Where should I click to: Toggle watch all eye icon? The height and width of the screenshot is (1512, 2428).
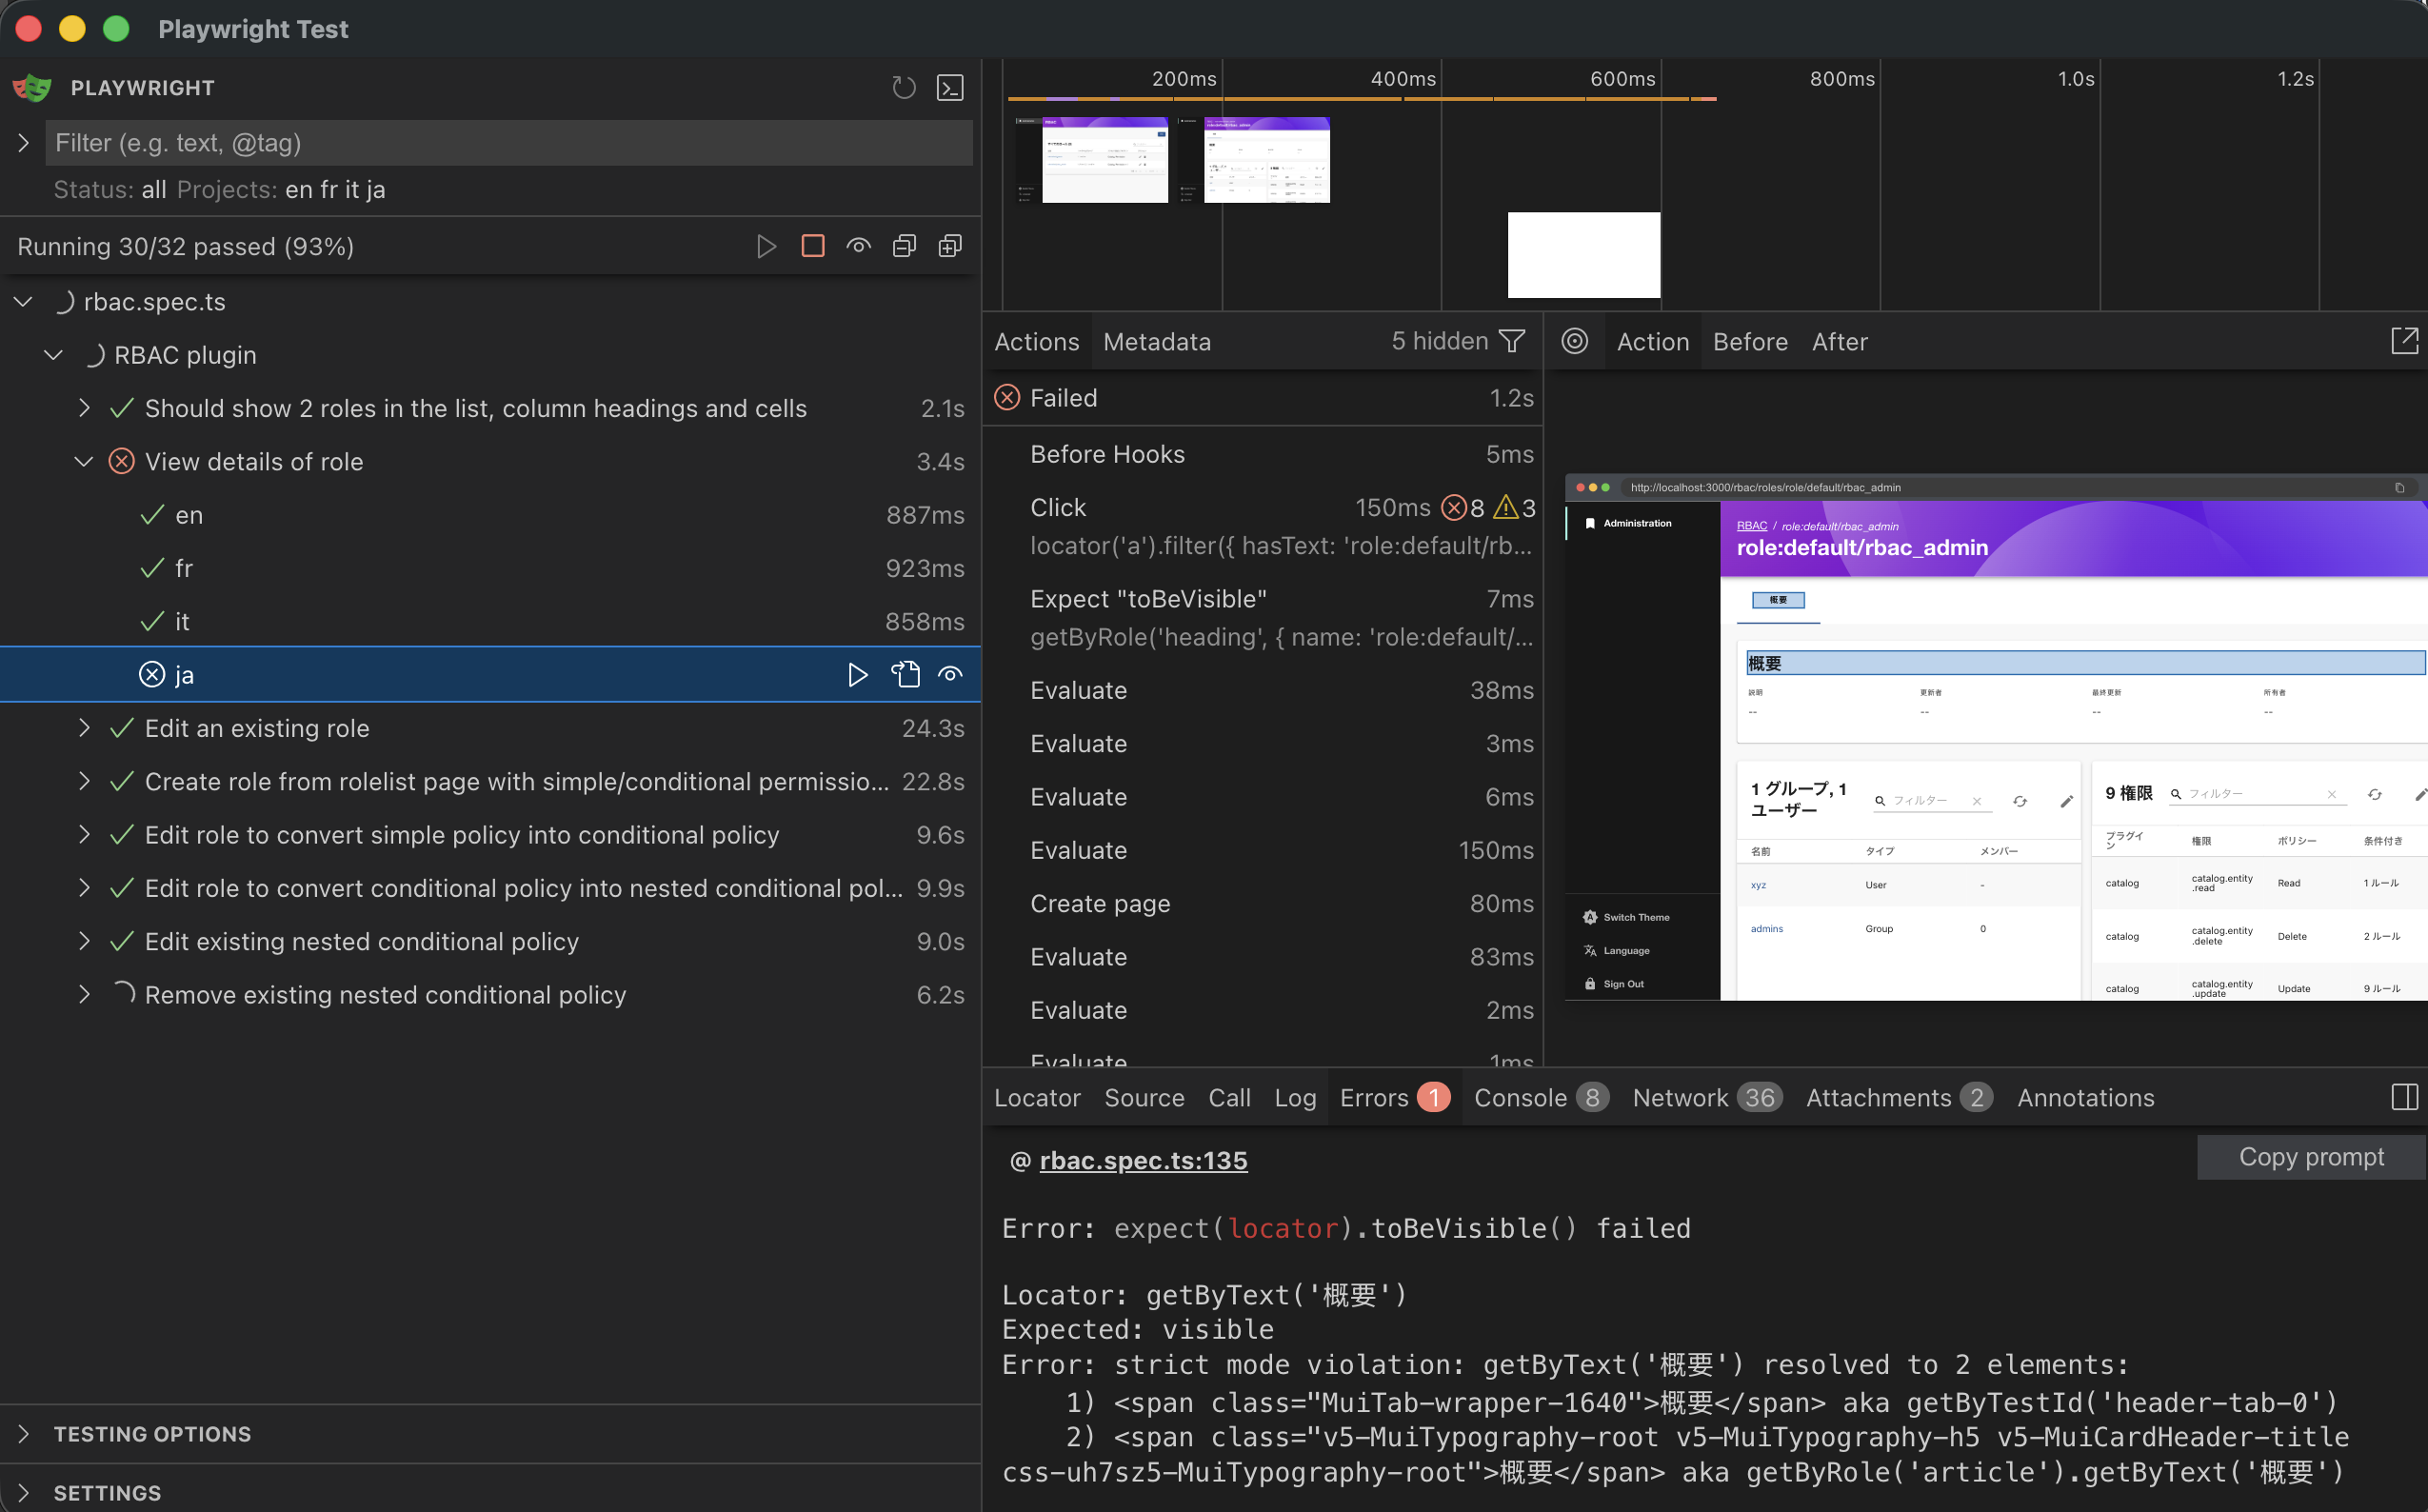pyautogui.click(x=858, y=246)
